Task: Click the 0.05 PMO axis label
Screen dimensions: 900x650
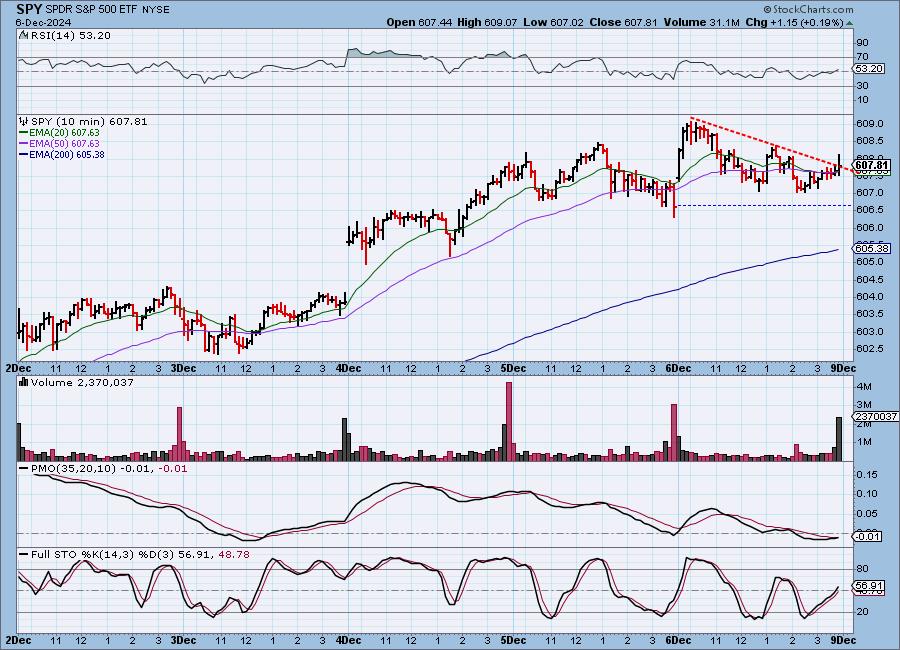Action: 866,514
